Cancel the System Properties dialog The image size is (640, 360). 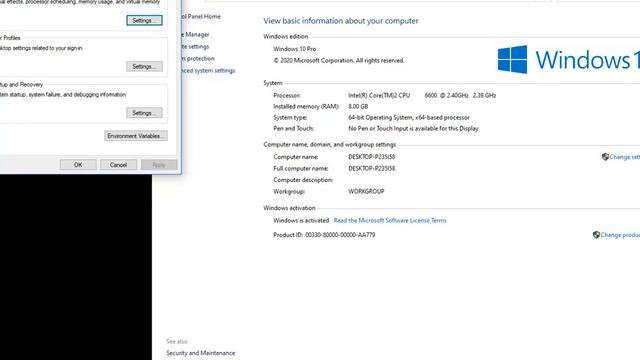click(x=118, y=164)
